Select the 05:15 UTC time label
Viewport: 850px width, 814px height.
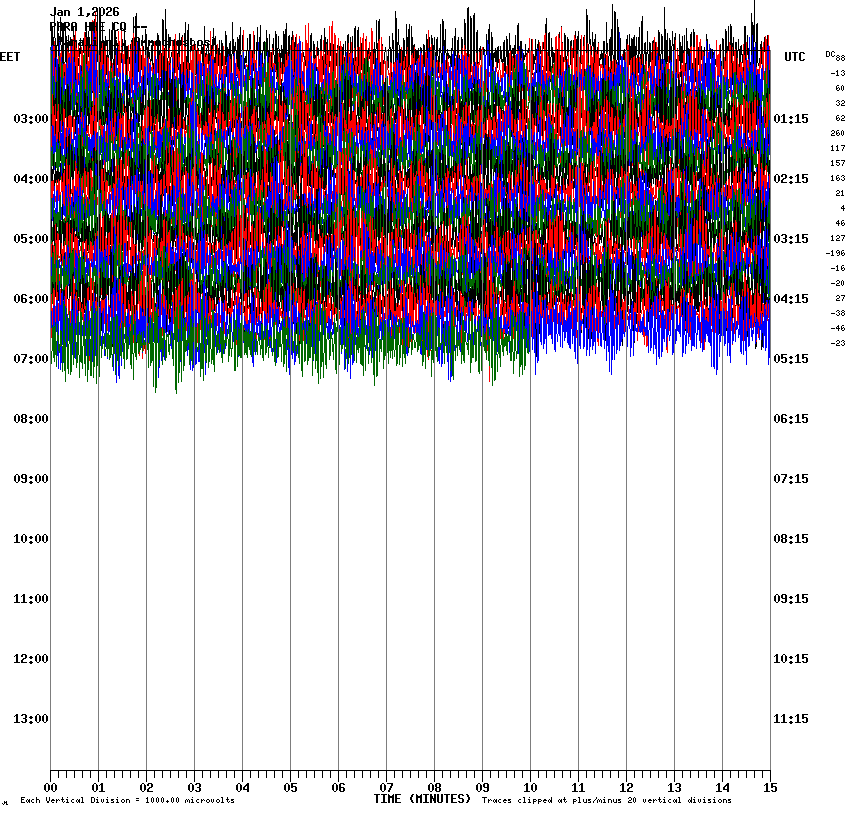click(791, 359)
